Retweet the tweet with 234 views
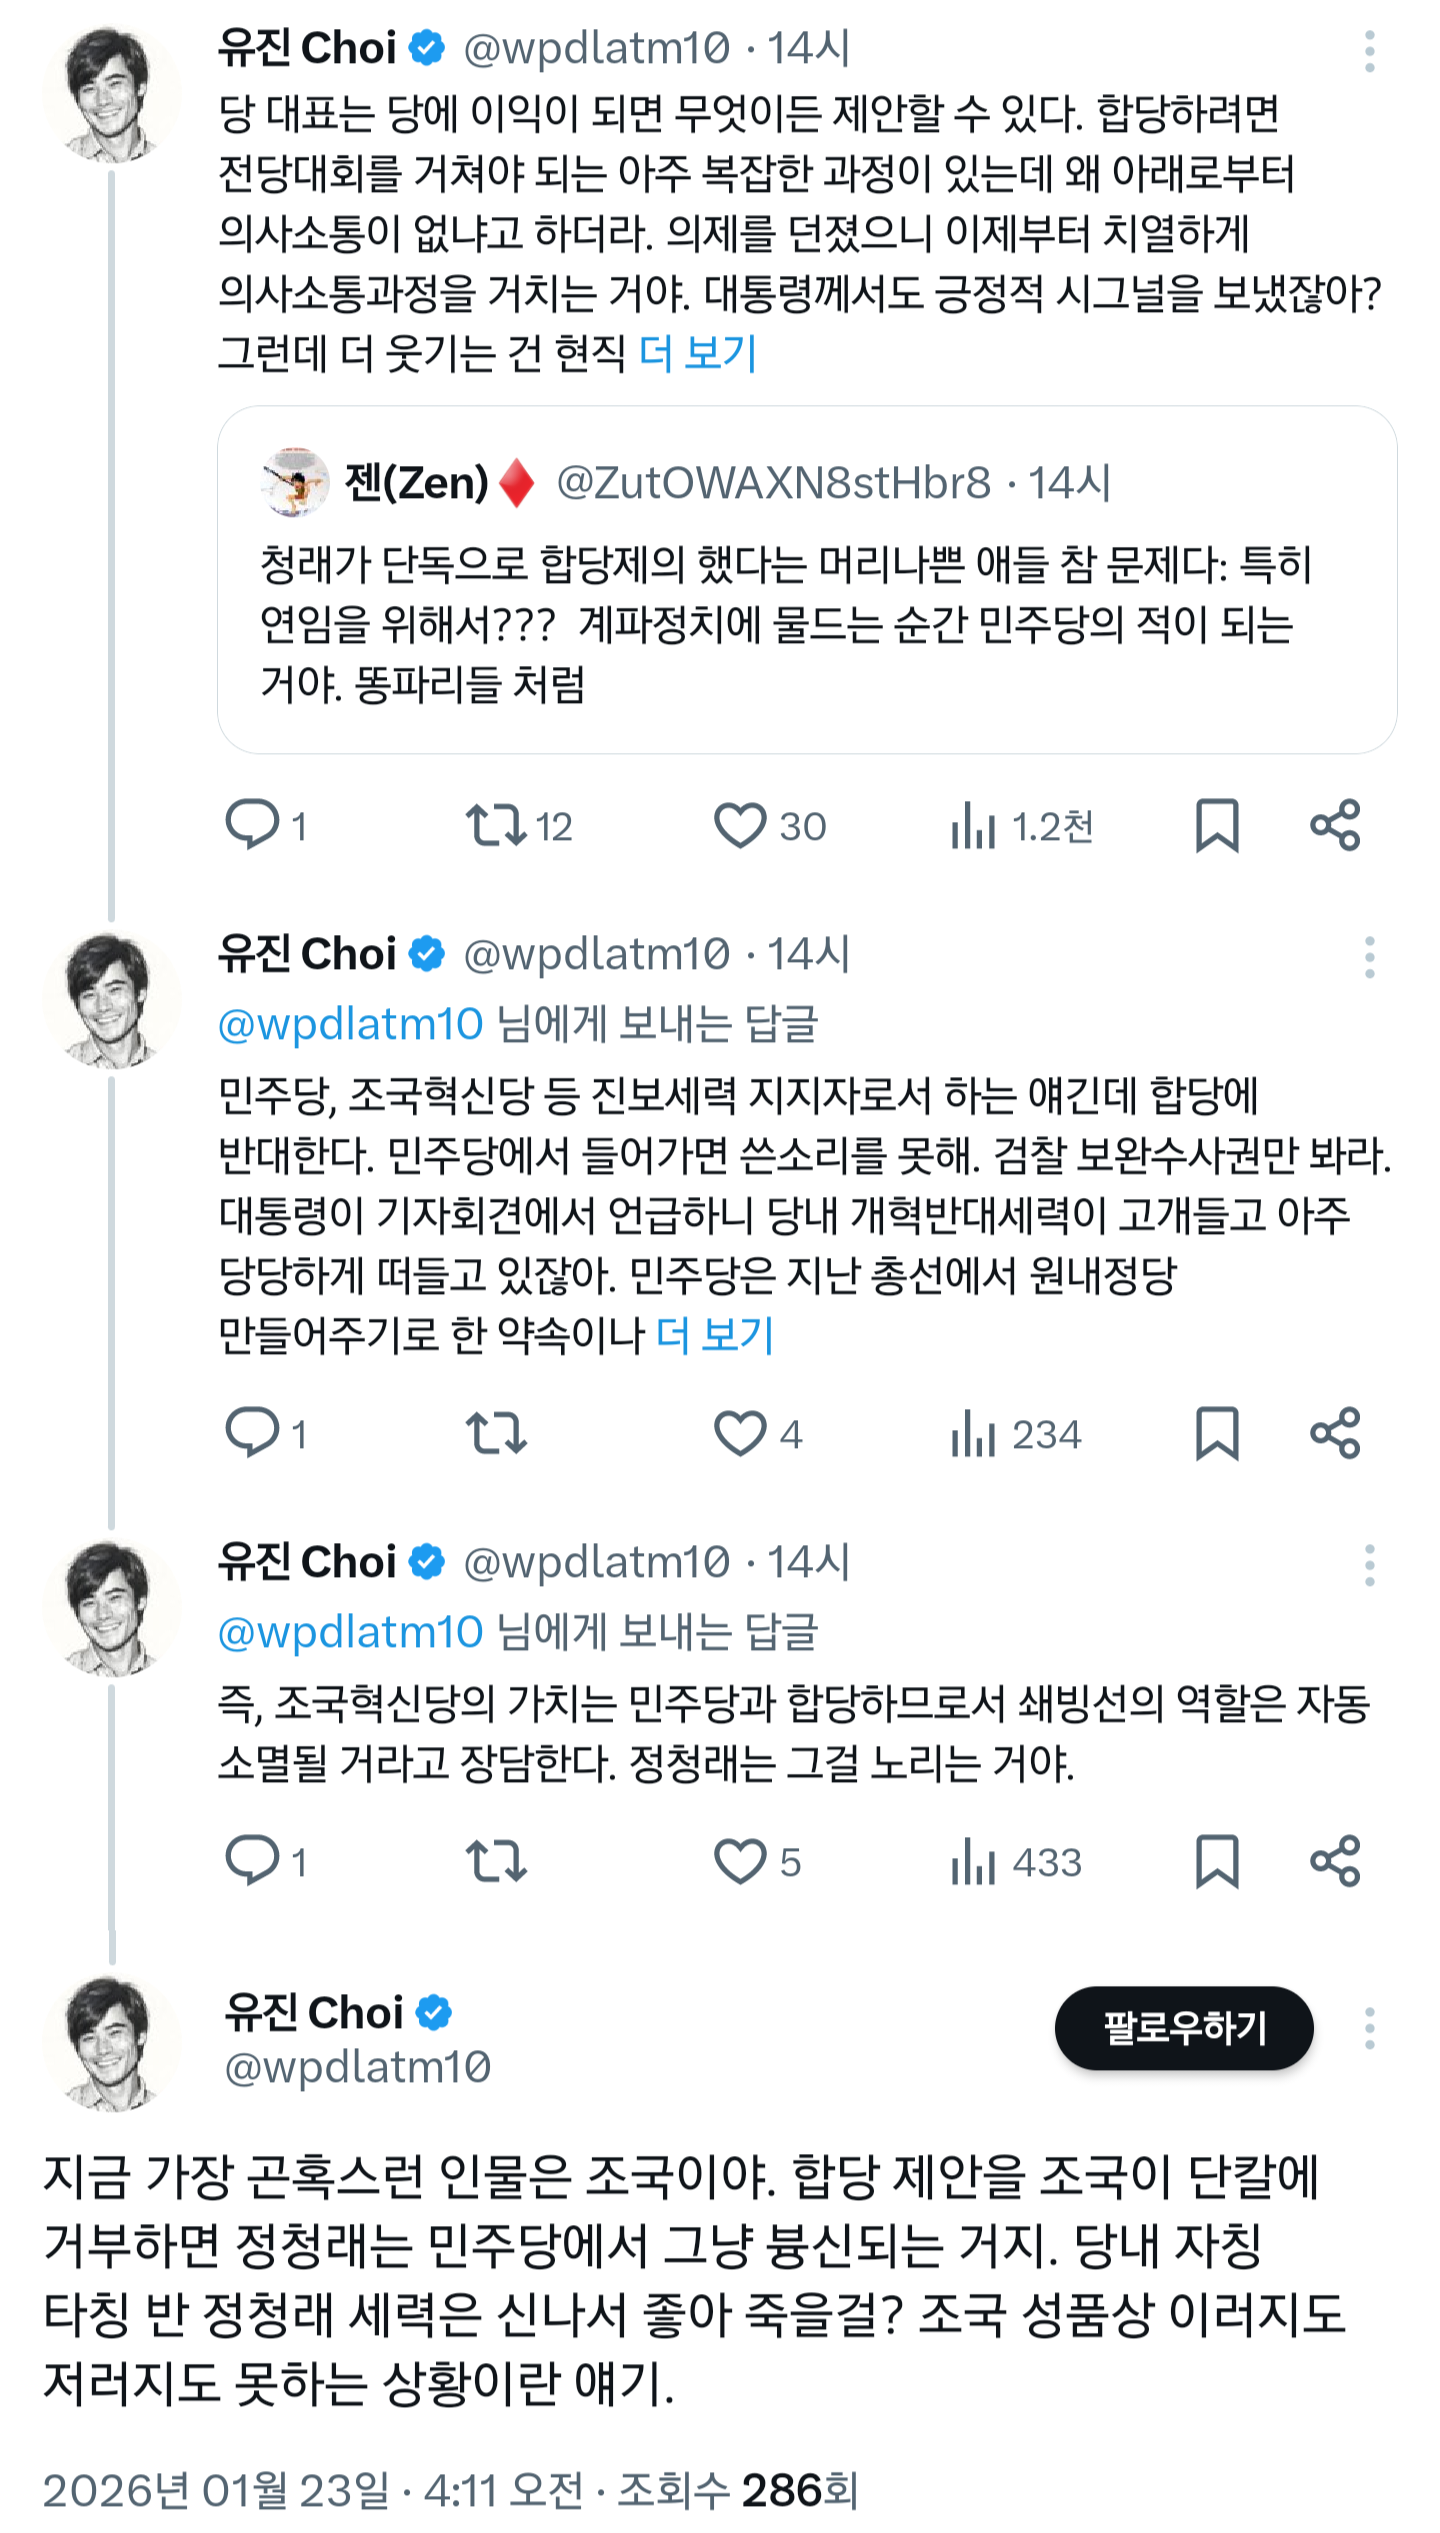This screenshot has height=2533, width=1440. tap(496, 1434)
